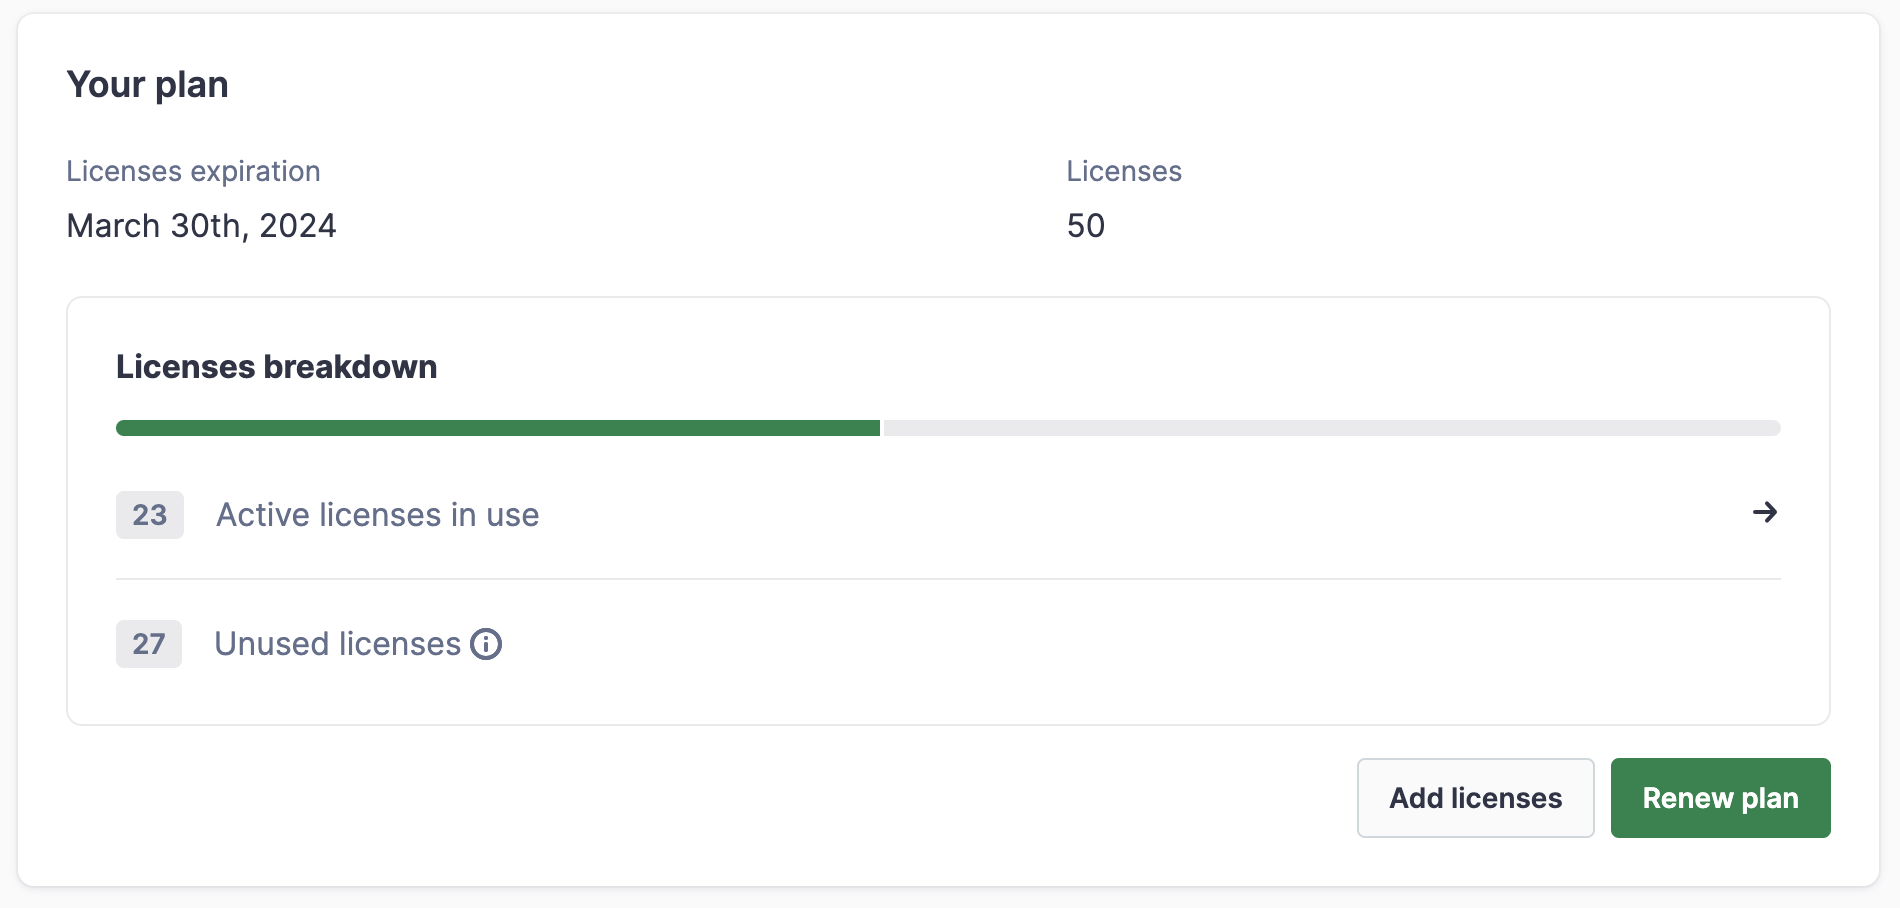Click the gray unfilled portion of progress bar
The height and width of the screenshot is (908, 1900).
click(1330, 428)
